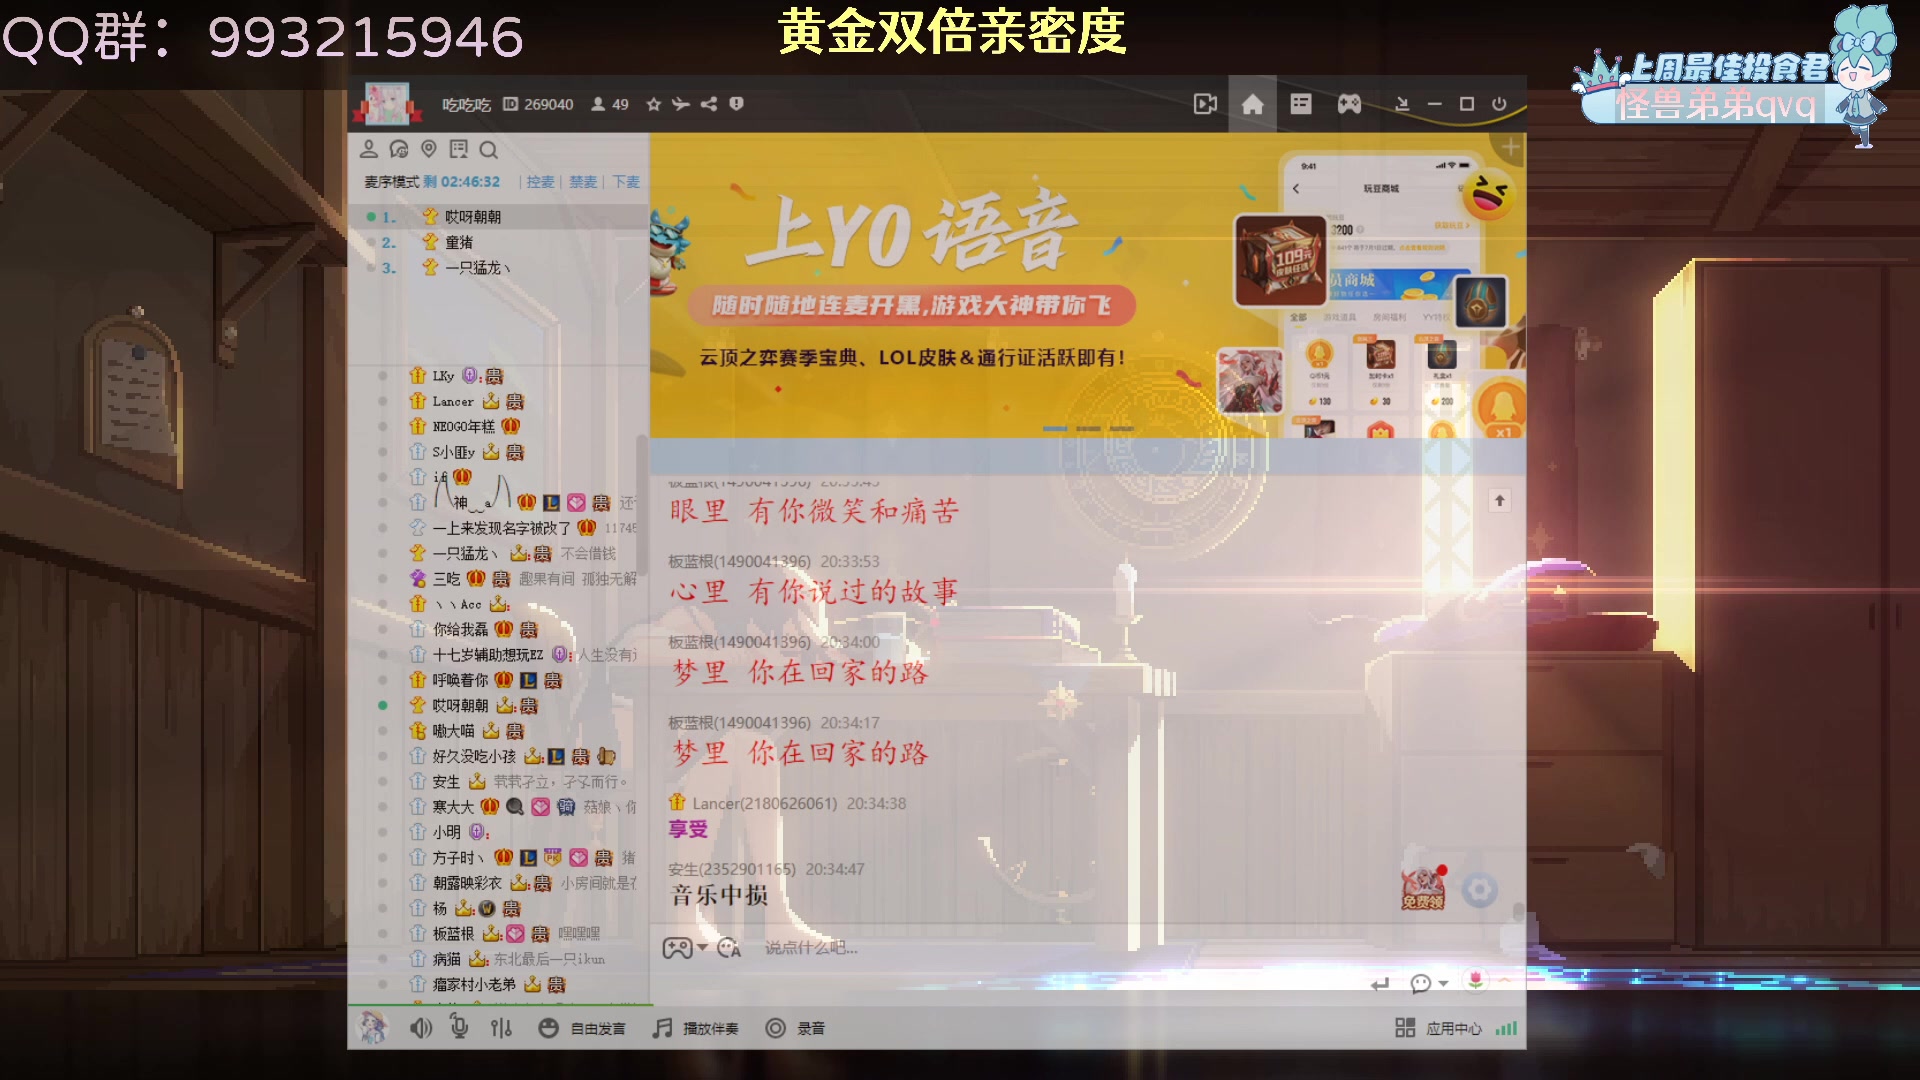Toggle the microphone in bottom bar

pyautogui.click(x=459, y=1027)
